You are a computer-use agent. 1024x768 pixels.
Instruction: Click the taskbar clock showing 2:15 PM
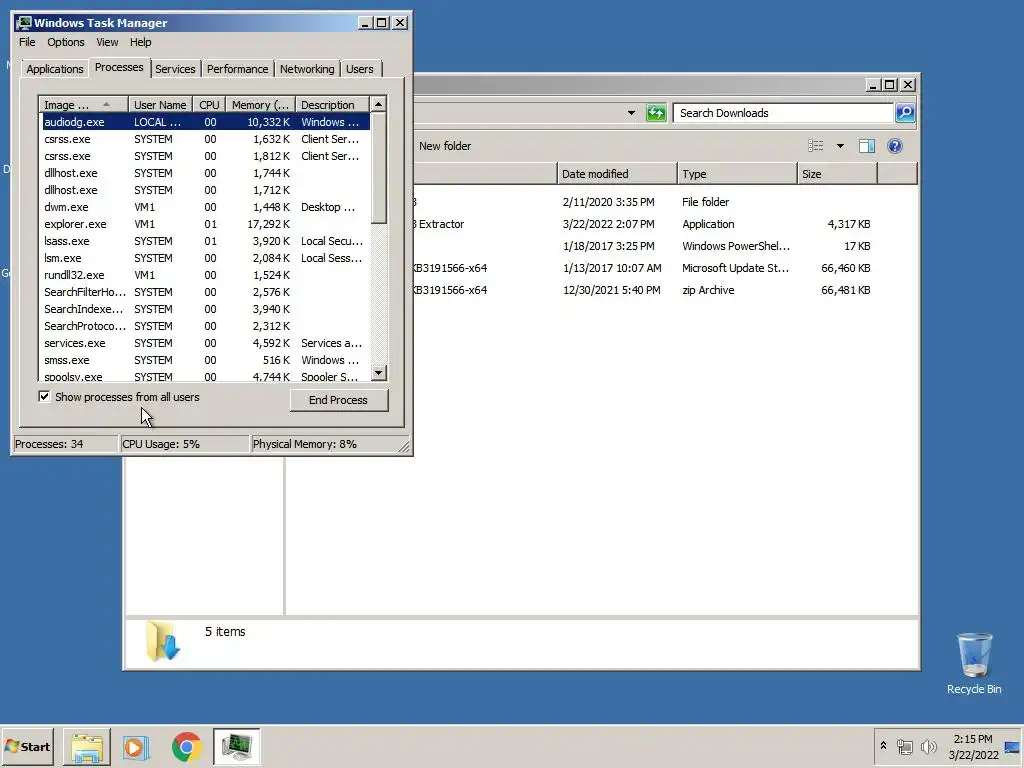pyautogui.click(x=973, y=746)
